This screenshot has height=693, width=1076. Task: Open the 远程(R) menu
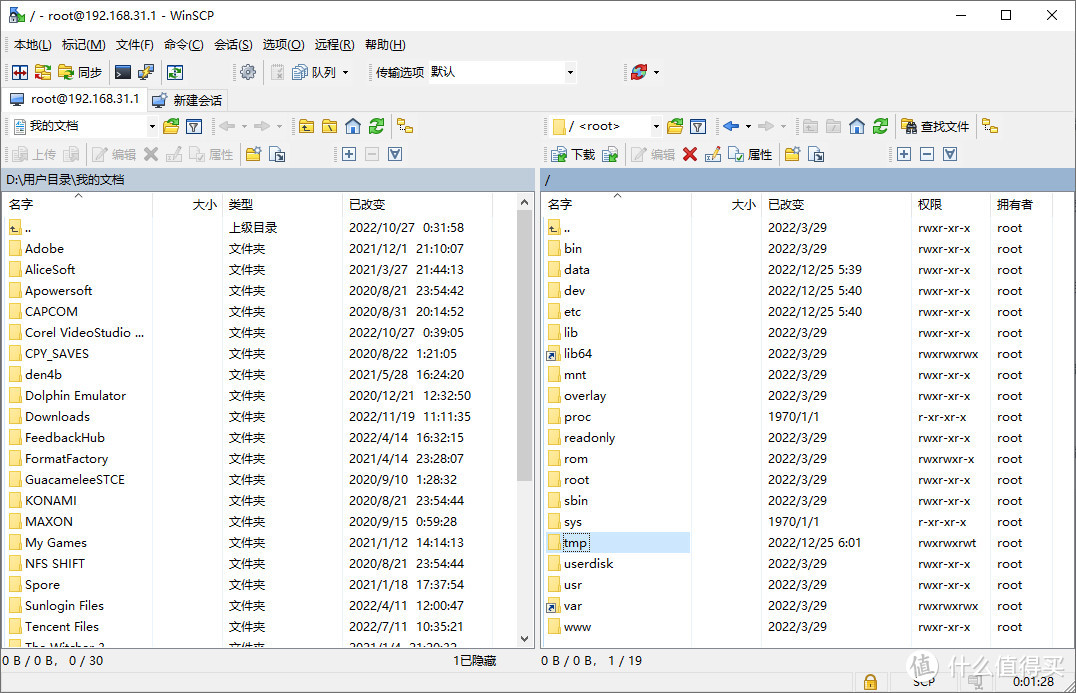coord(334,45)
